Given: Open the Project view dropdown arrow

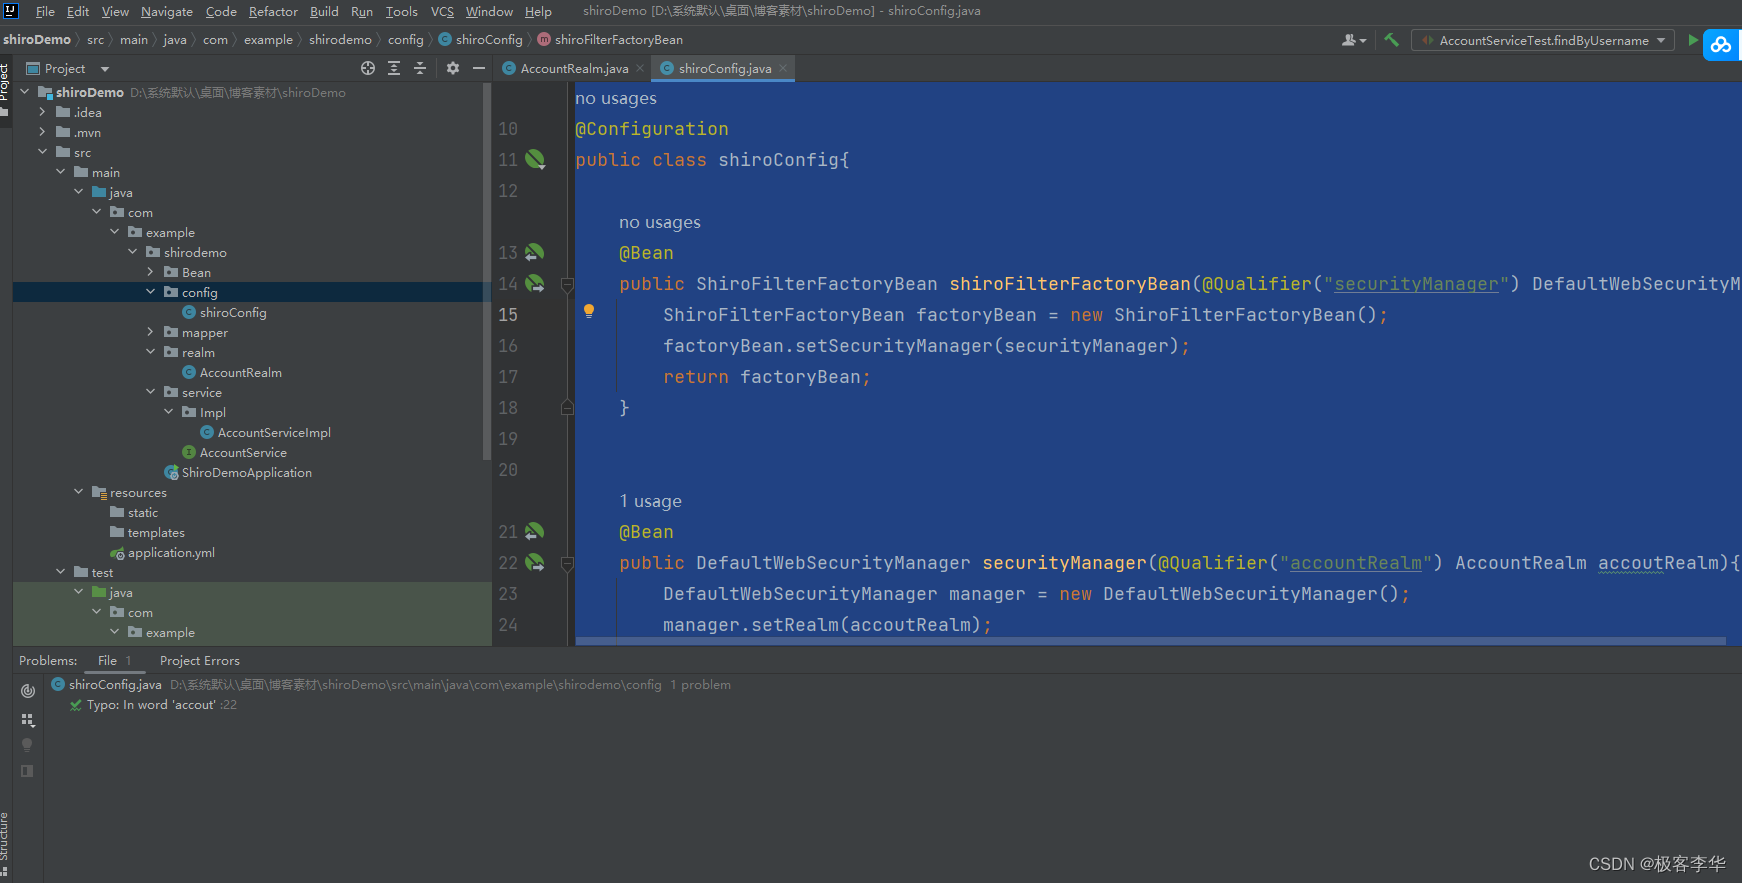Looking at the screenshot, I should pos(105,69).
